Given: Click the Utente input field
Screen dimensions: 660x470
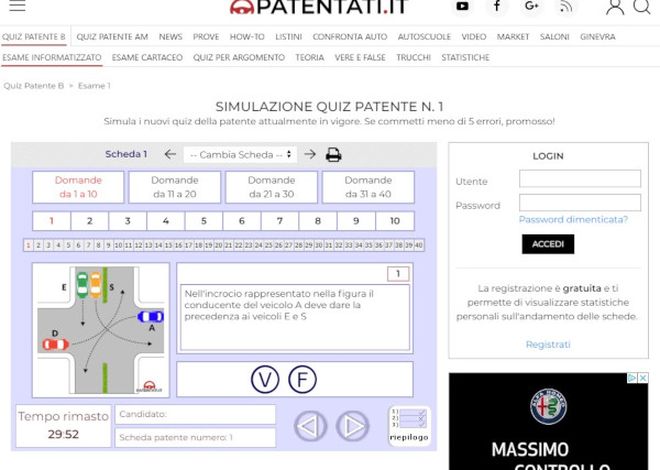Looking at the screenshot, I should [x=580, y=178].
